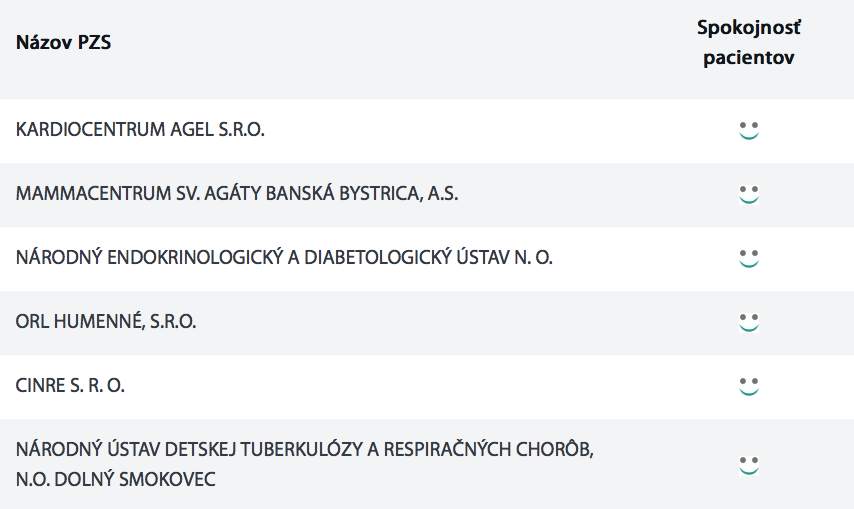854x509 pixels.
Task: Select the Názov PZS column header
Action: (63, 42)
